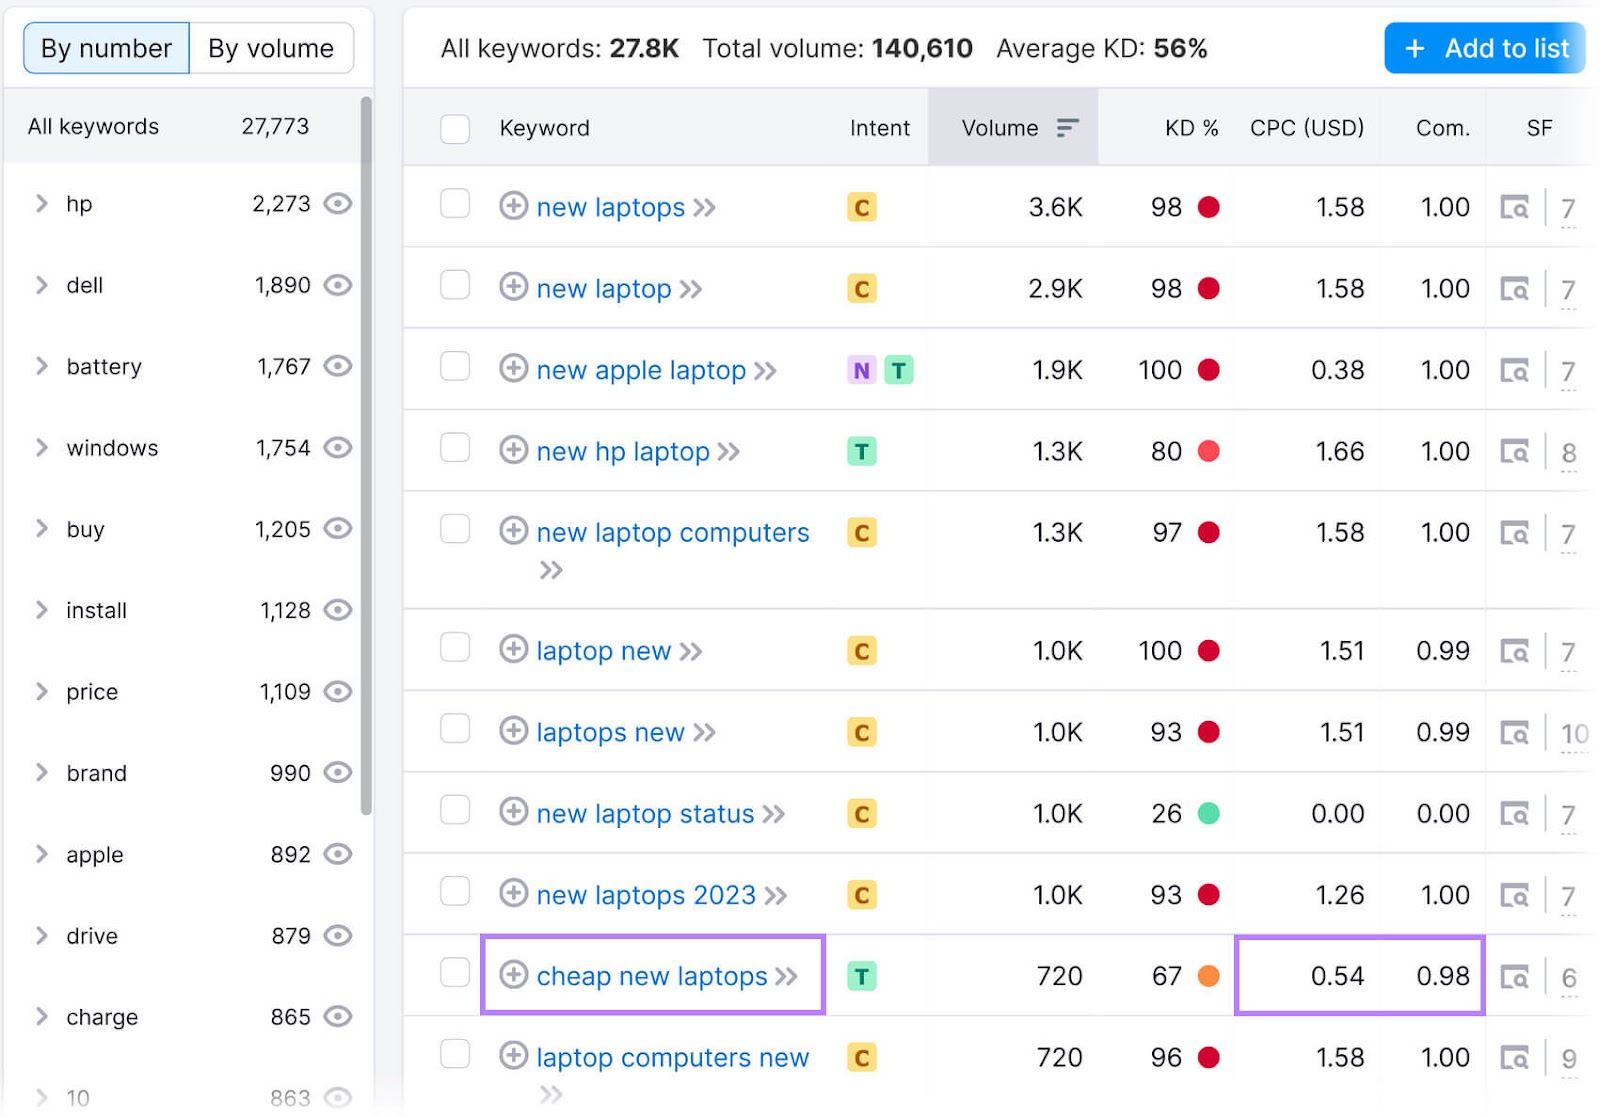Expand the "apple" keyword group
Image resolution: width=1600 pixels, height=1117 pixels.
click(x=41, y=854)
